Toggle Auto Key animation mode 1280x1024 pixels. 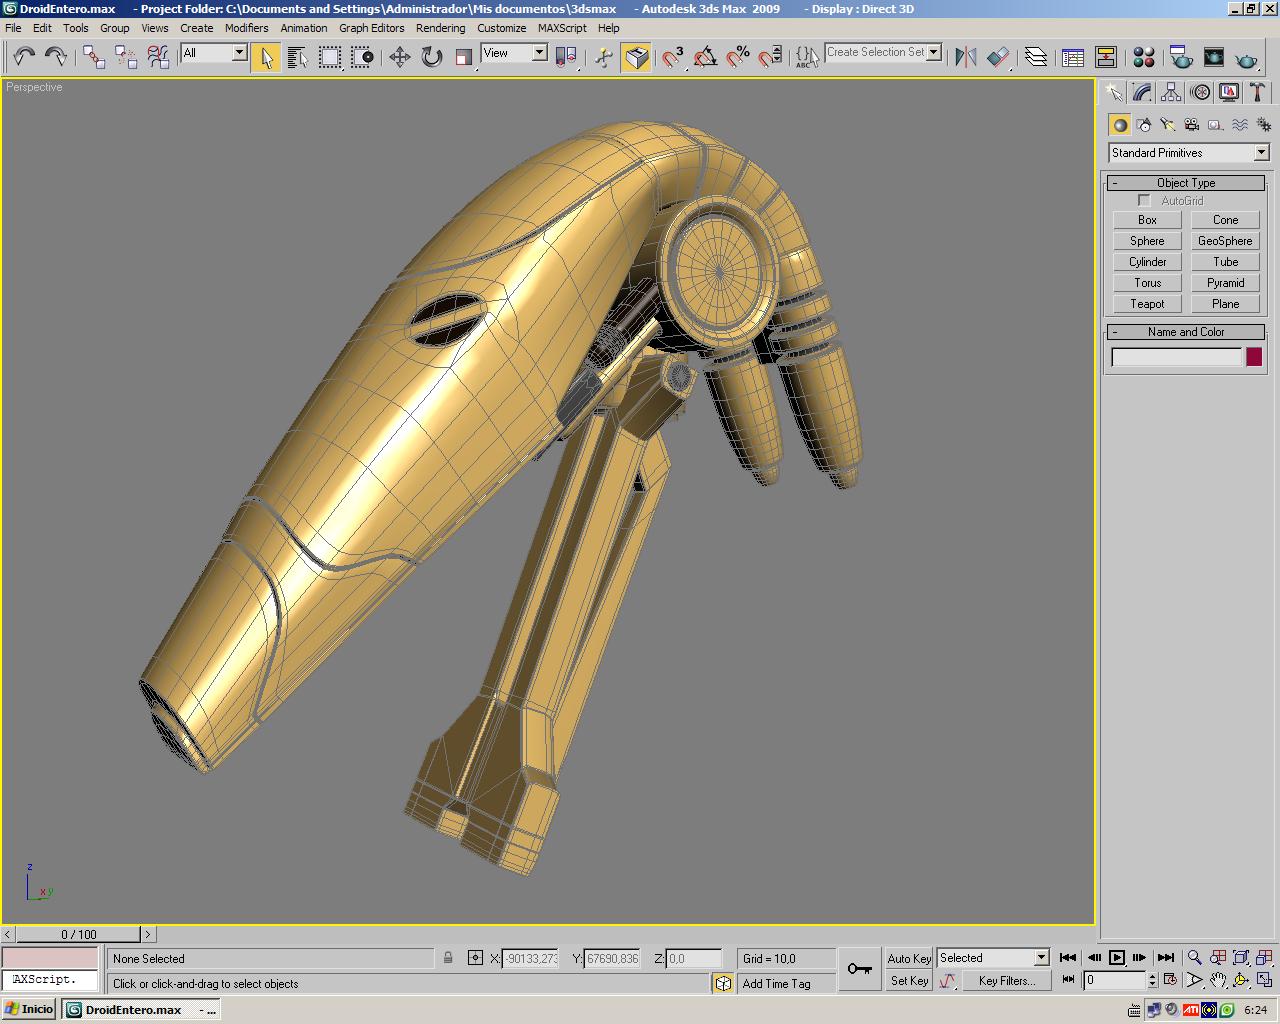tap(909, 958)
